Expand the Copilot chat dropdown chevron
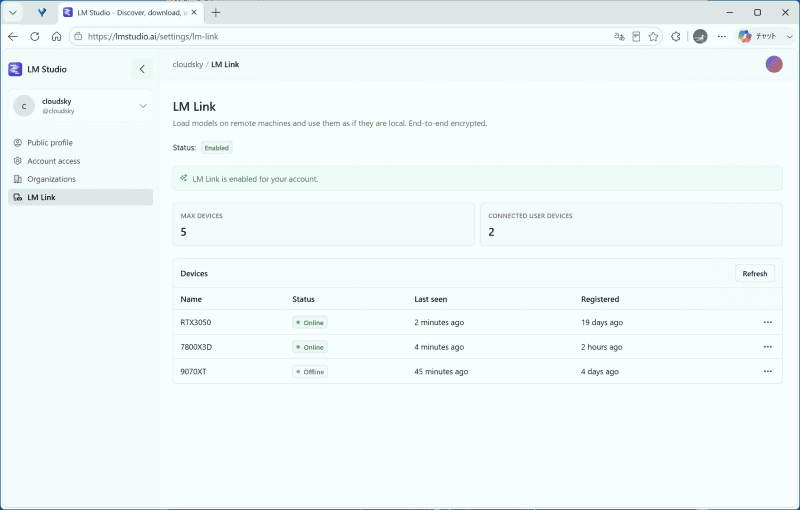Screen dimensions: 800x510 point(789,37)
